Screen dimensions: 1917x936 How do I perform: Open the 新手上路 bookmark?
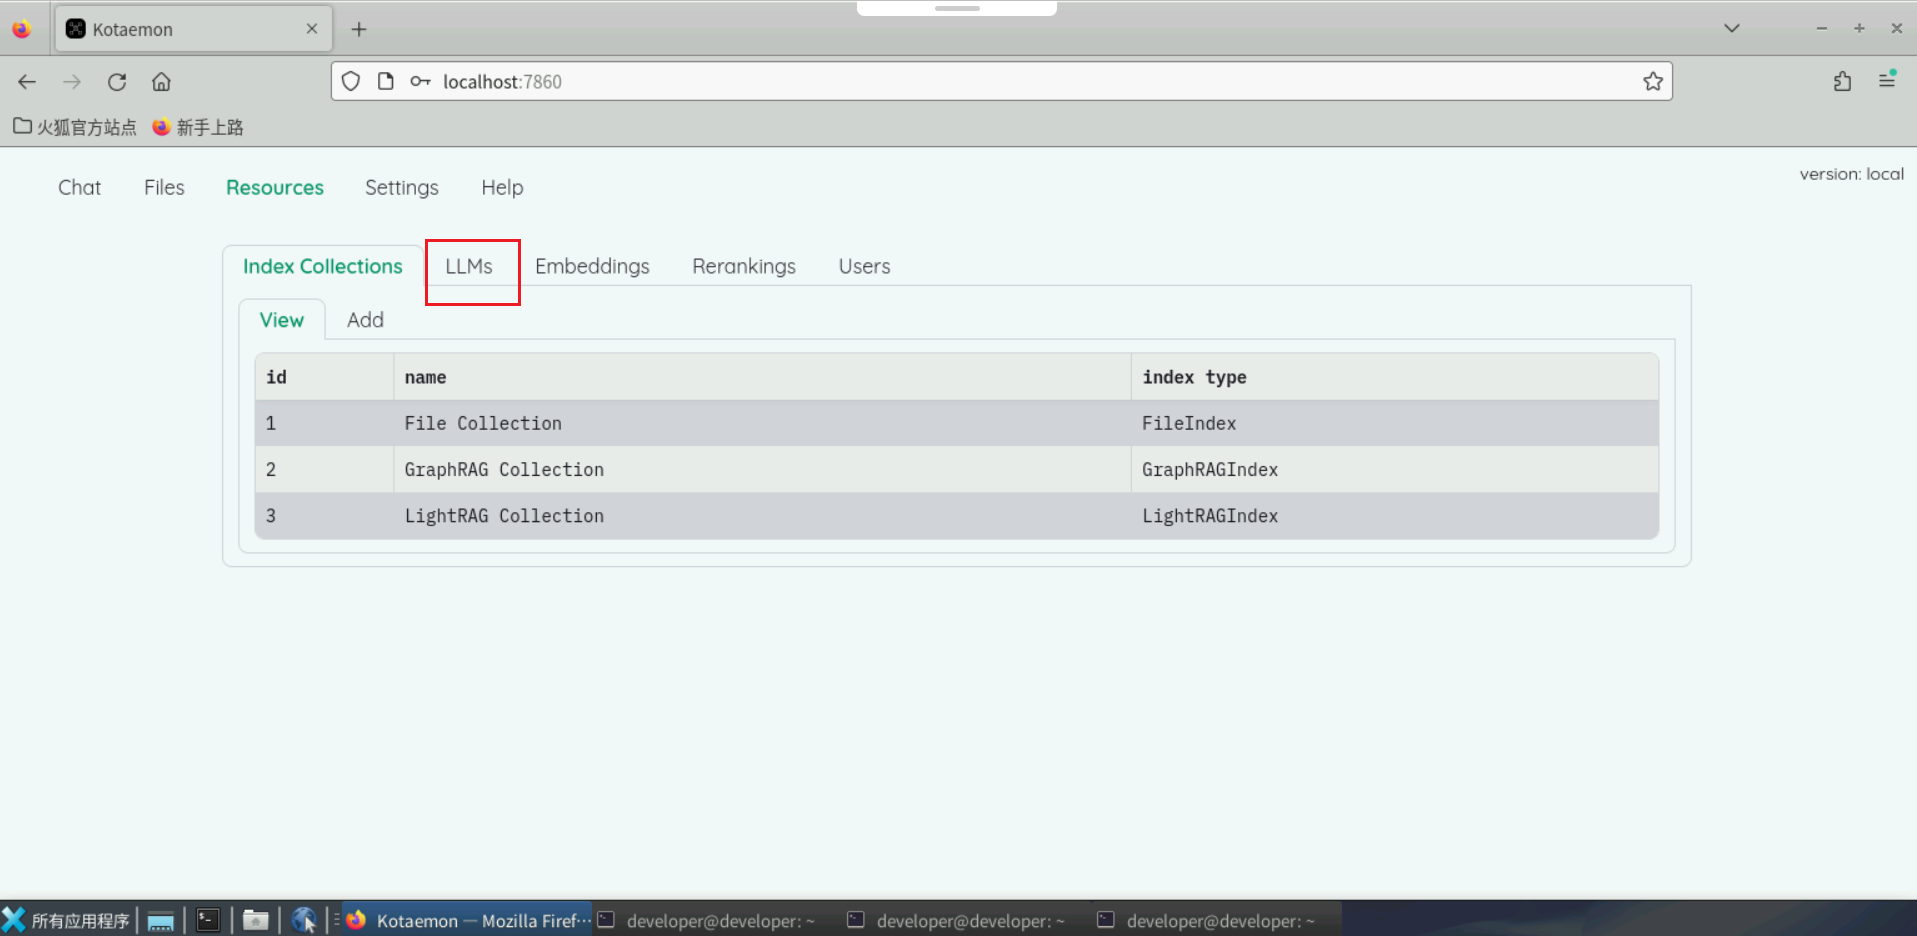(198, 127)
